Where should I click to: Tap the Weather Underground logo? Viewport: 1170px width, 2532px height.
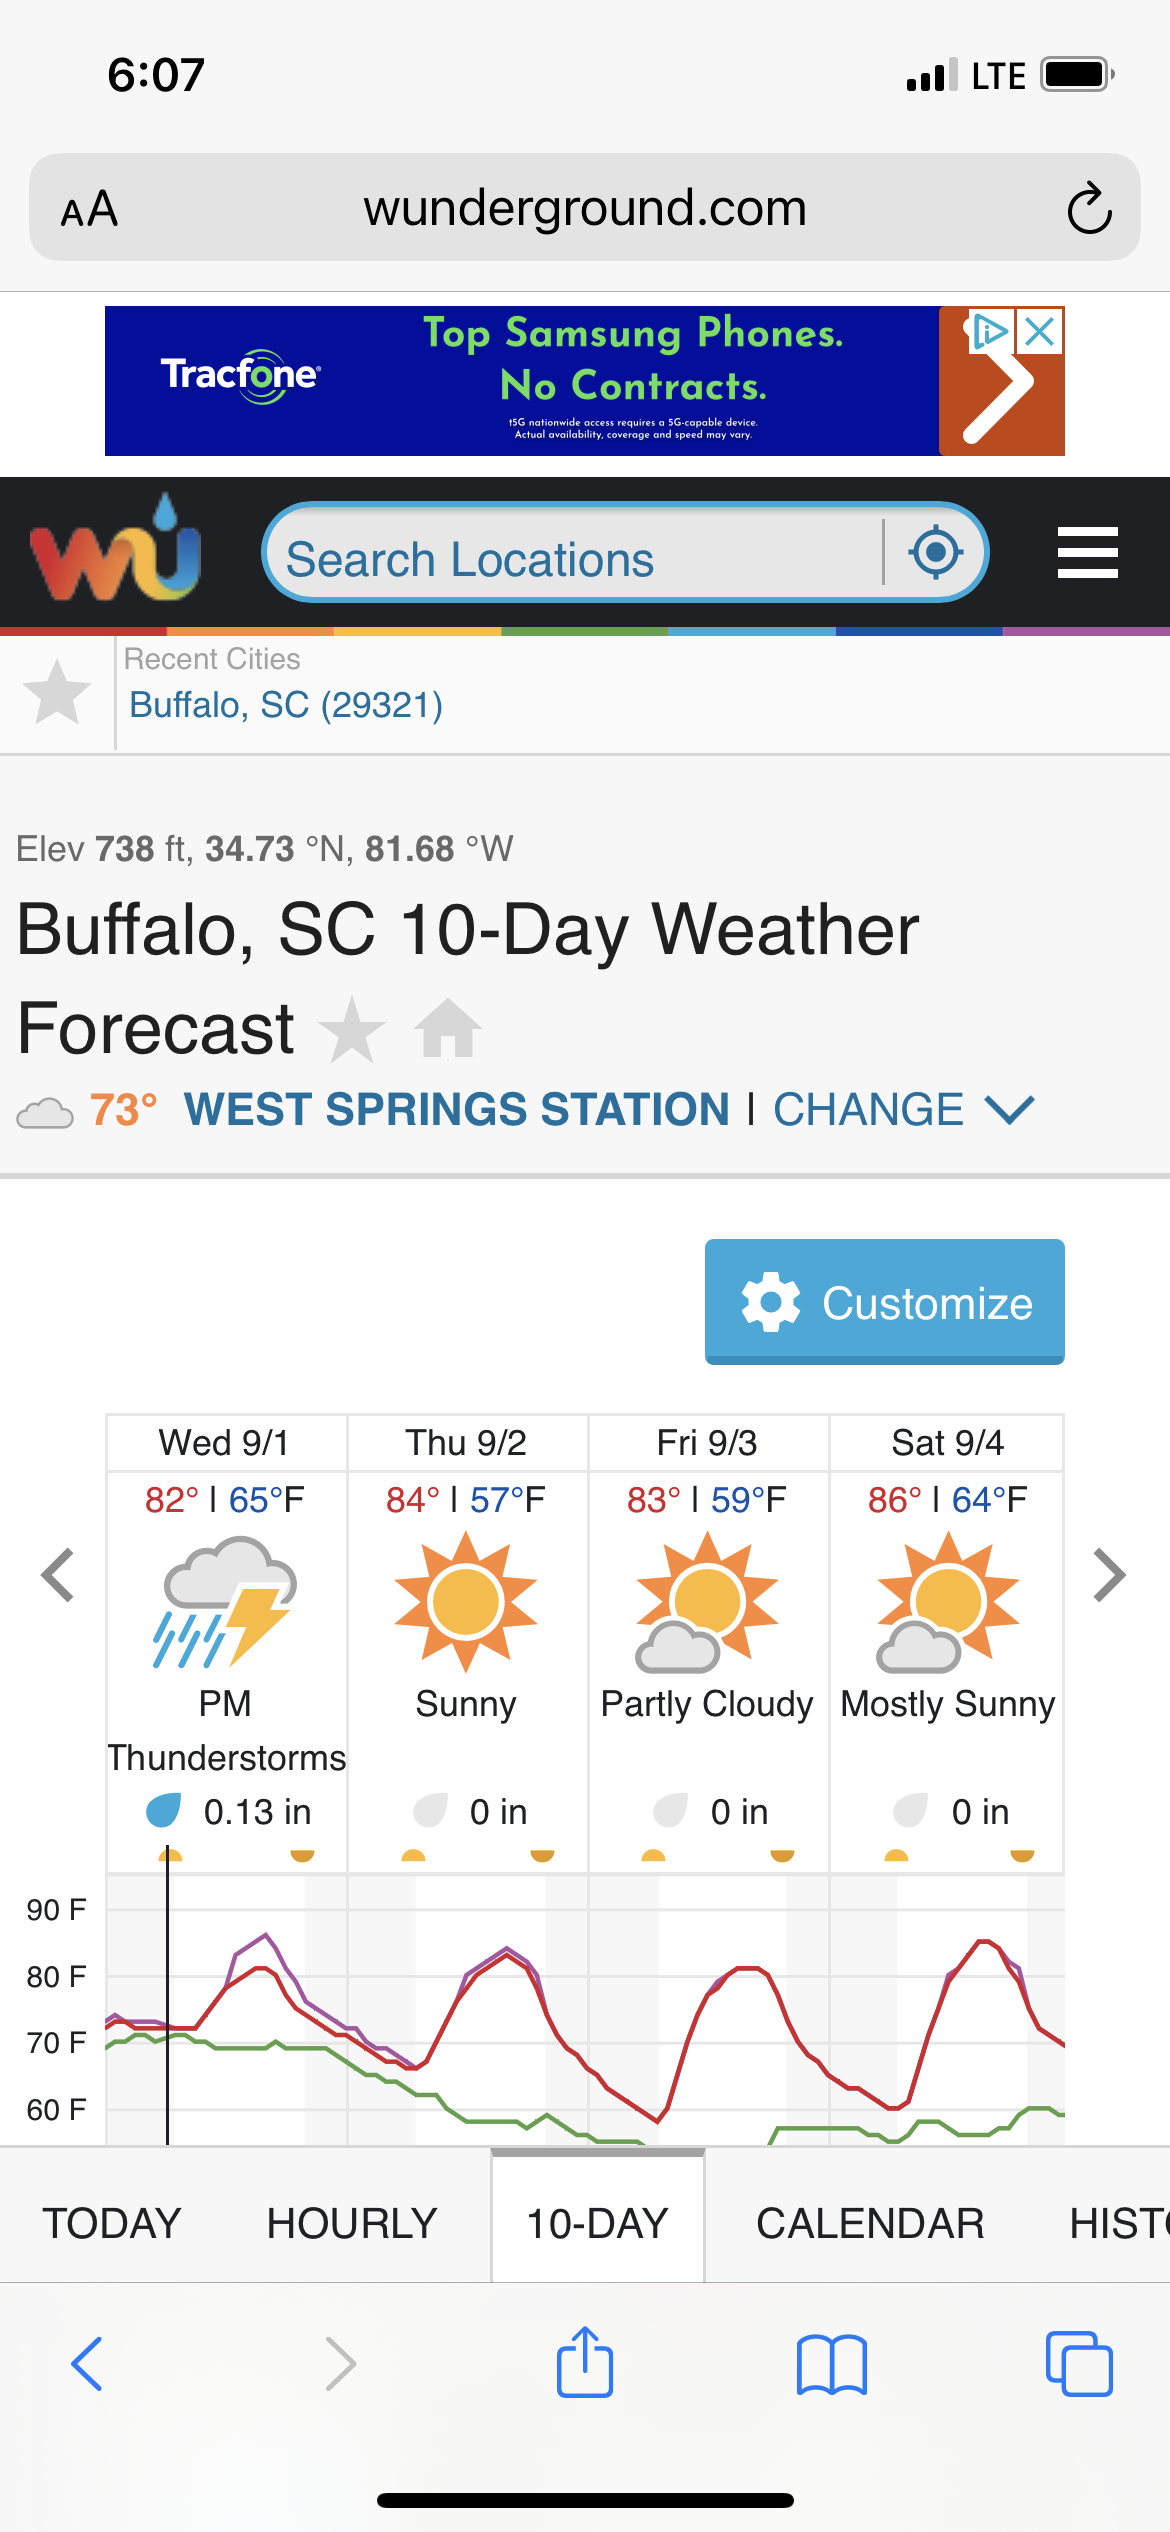click(x=116, y=549)
